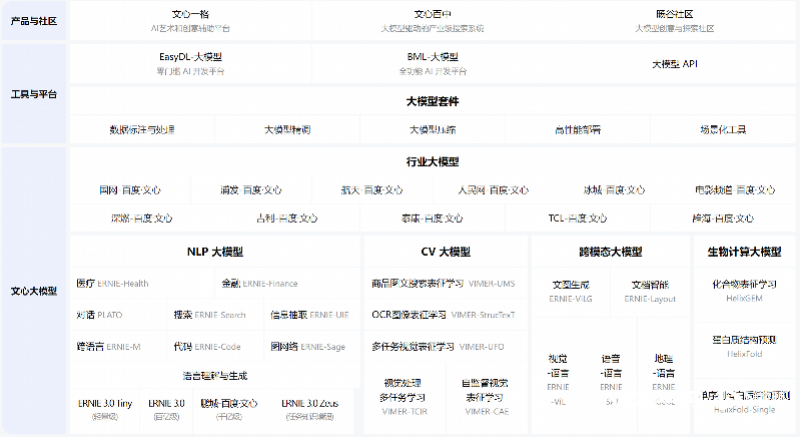
Task: Click the 视觉处理多任务学习 VIMER-TCIR cell
Action: pos(405,397)
